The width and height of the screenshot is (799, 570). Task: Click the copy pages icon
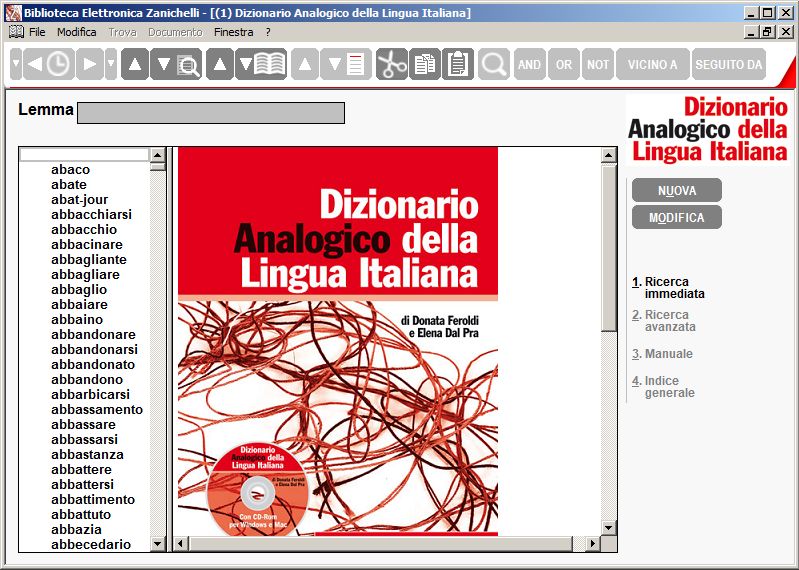(x=425, y=65)
